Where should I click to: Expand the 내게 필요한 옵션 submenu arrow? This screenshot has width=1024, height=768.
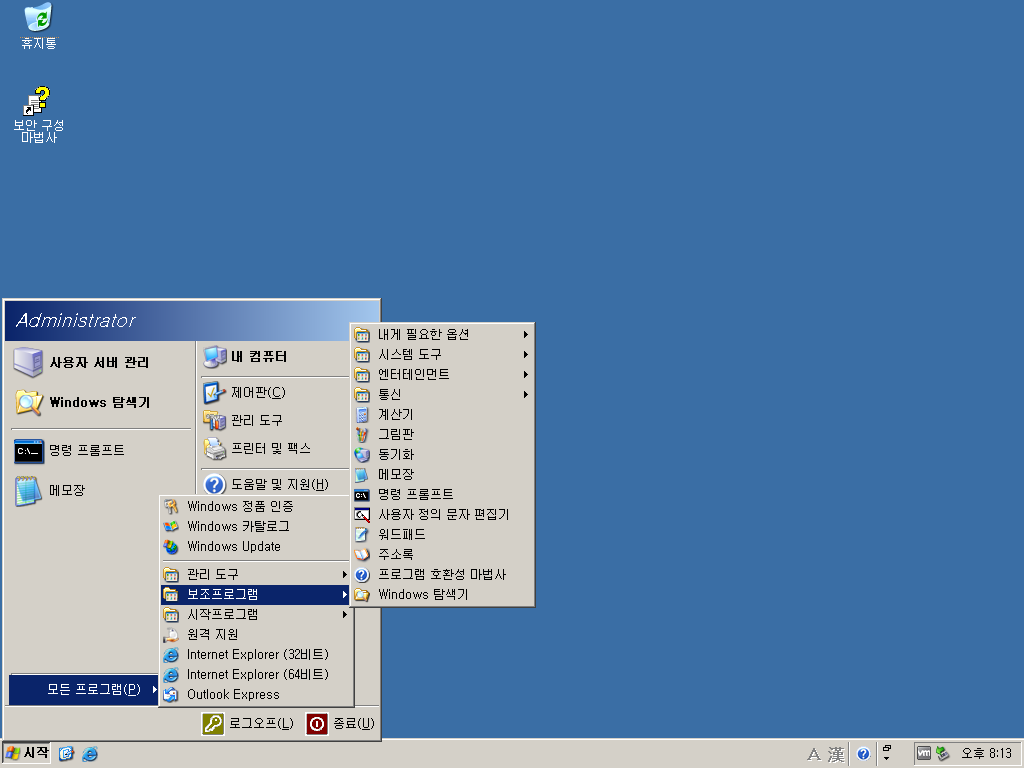(x=526, y=334)
